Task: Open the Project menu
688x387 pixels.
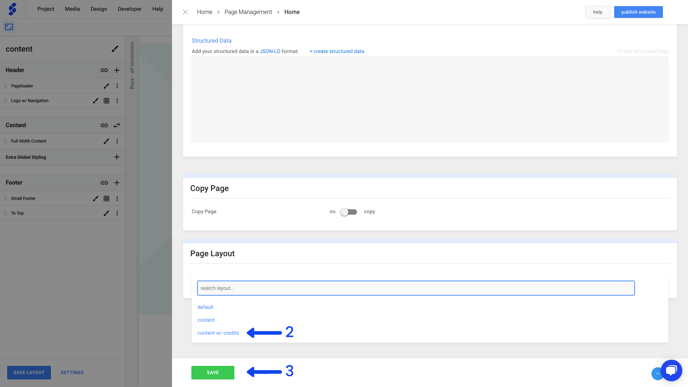Action: point(46,9)
